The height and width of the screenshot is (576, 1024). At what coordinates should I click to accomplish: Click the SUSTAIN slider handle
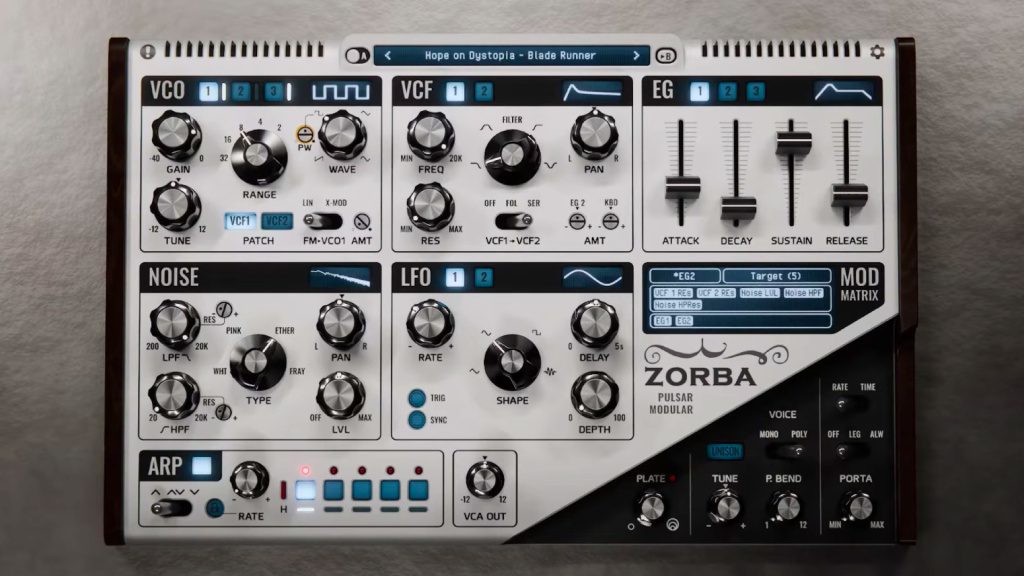793,142
